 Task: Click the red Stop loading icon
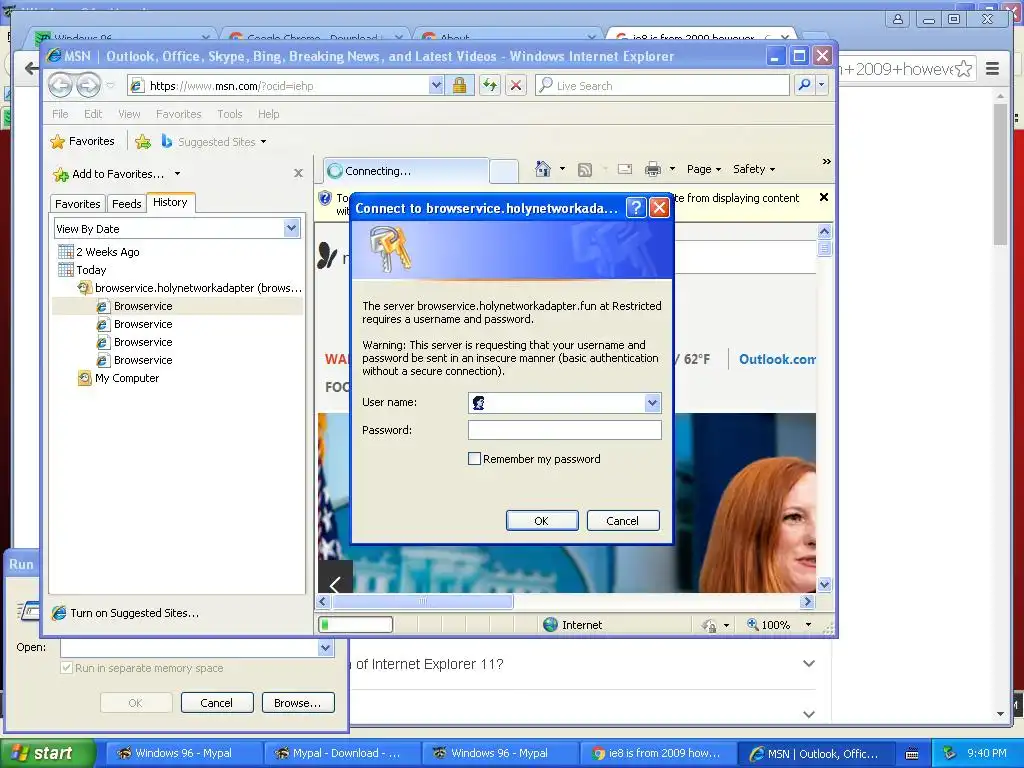pos(516,86)
